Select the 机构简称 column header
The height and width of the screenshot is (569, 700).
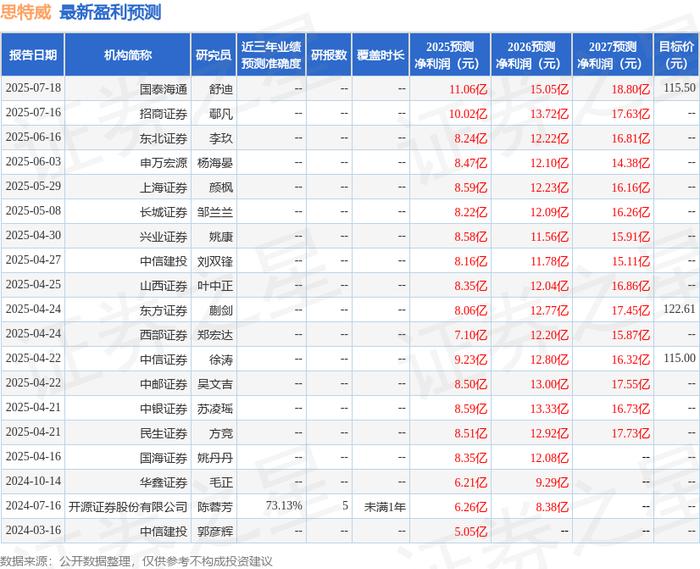tap(128, 55)
